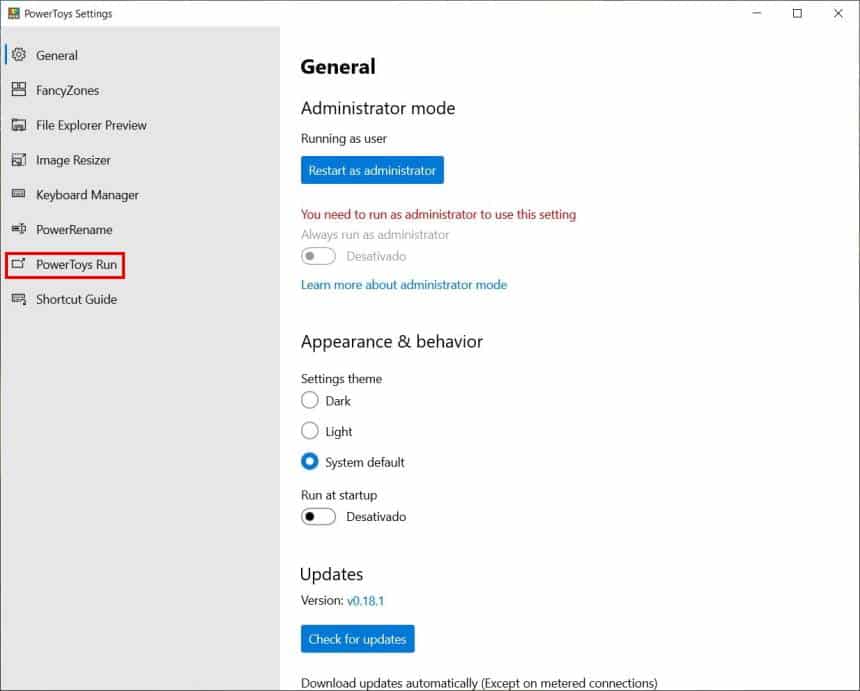The width and height of the screenshot is (860, 691).
Task: Click the PowerRename icon
Action: [19, 229]
